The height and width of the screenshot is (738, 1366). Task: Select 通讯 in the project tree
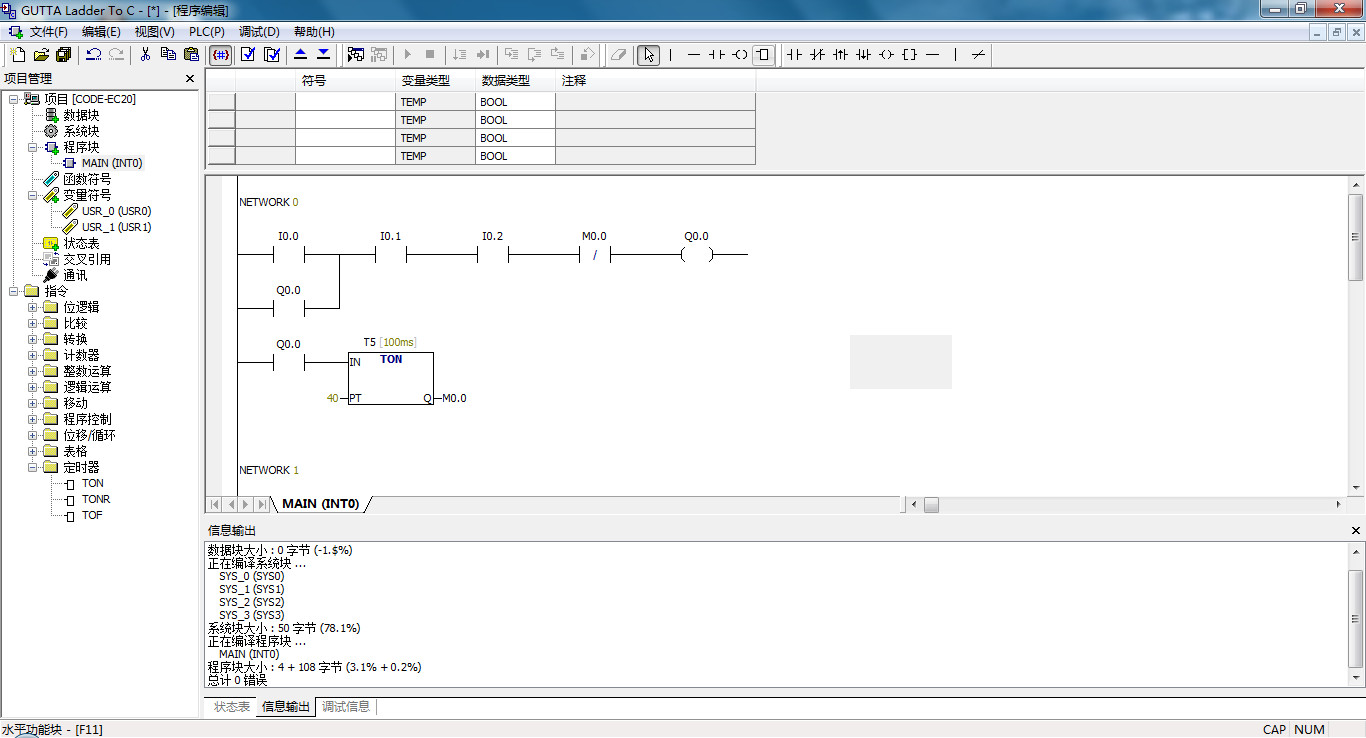75,275
